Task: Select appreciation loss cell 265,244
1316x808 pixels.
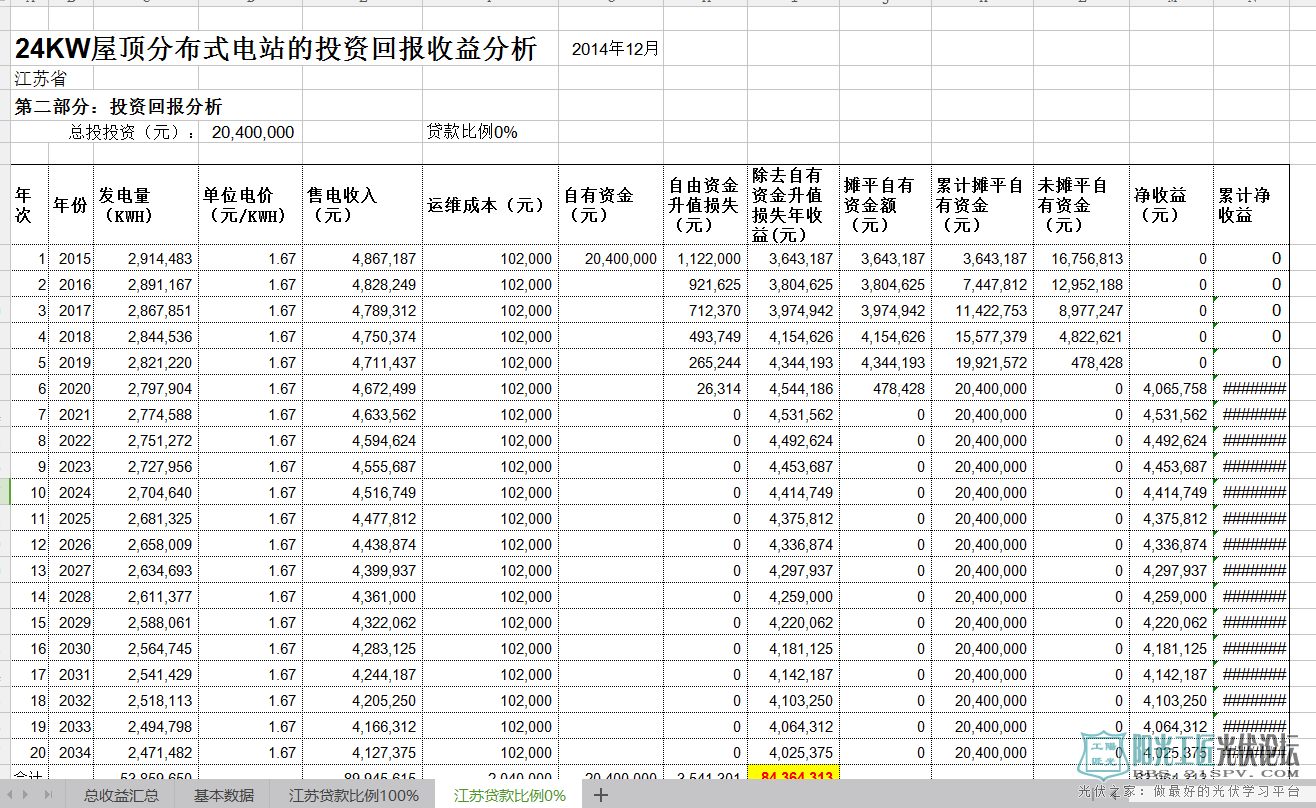Action: (x=705, y=362)
